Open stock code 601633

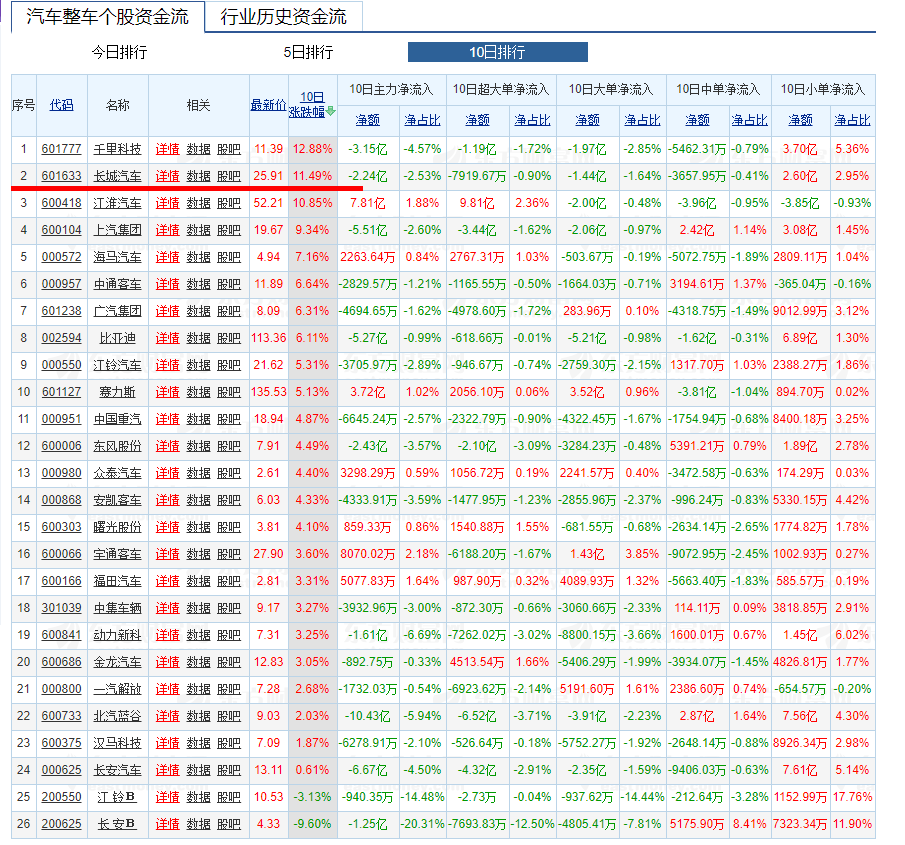[61, 176]
